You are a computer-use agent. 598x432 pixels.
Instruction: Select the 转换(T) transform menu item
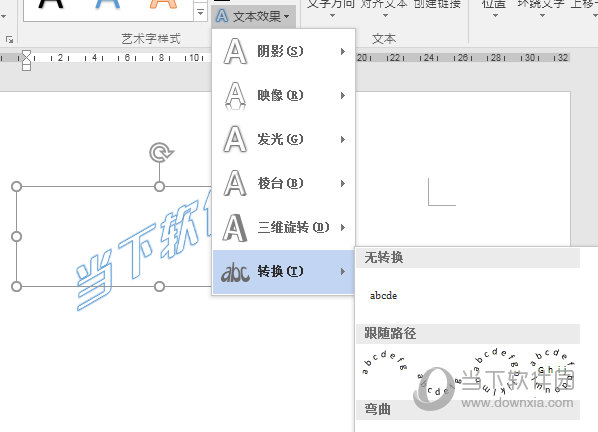pos(284,272)
